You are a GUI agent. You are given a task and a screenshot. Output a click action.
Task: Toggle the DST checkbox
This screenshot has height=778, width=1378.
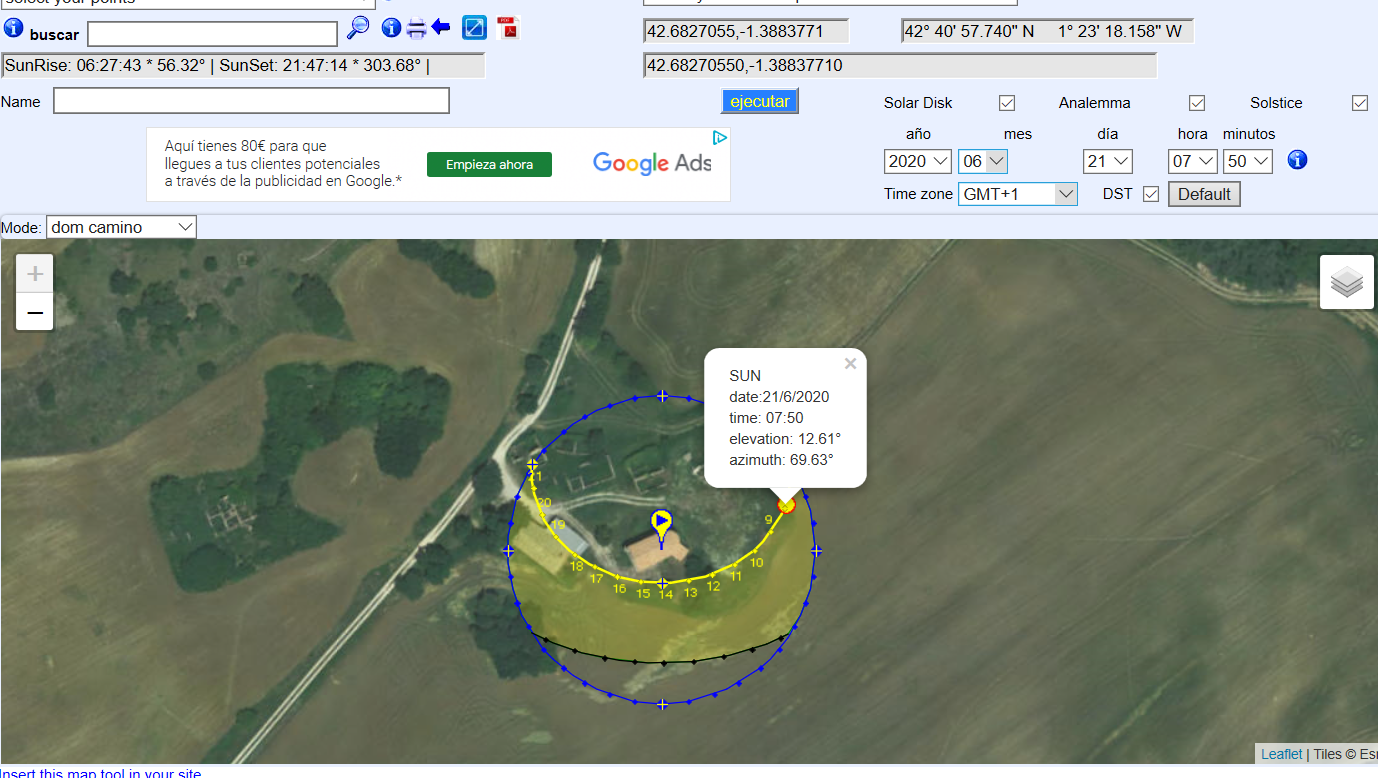click(x=1151, y=194)
